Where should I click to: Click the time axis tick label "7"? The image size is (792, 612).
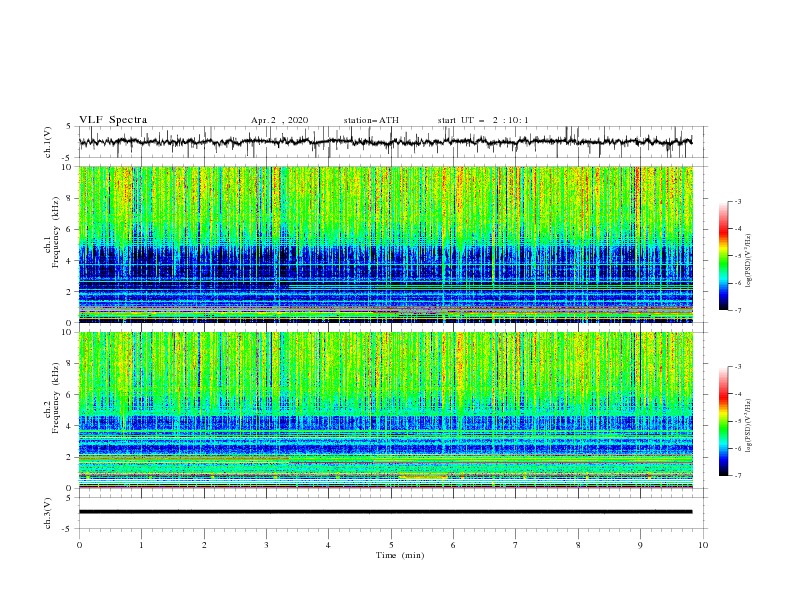[516, 545]
